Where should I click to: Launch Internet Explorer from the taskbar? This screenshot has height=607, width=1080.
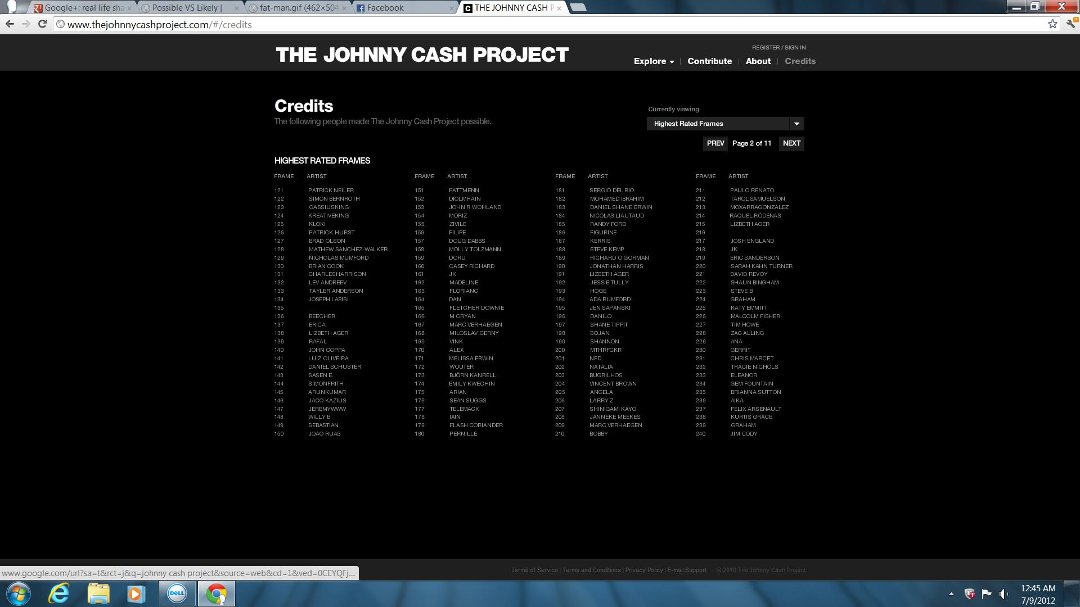(59, 594)
